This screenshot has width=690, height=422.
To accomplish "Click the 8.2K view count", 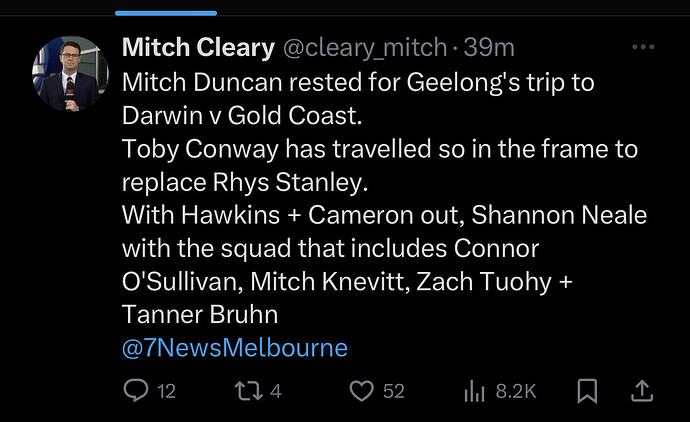I will pos(516,391).
